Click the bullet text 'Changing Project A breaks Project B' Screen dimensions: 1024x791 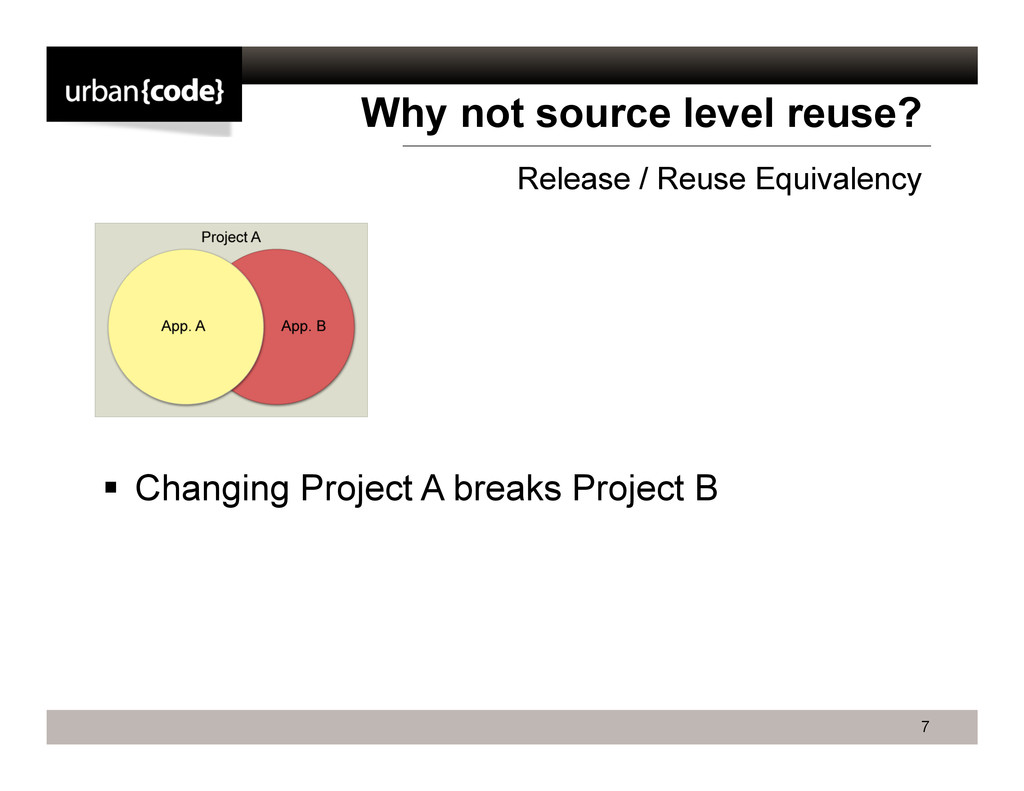pyautogui.click(x=426, y=489)
